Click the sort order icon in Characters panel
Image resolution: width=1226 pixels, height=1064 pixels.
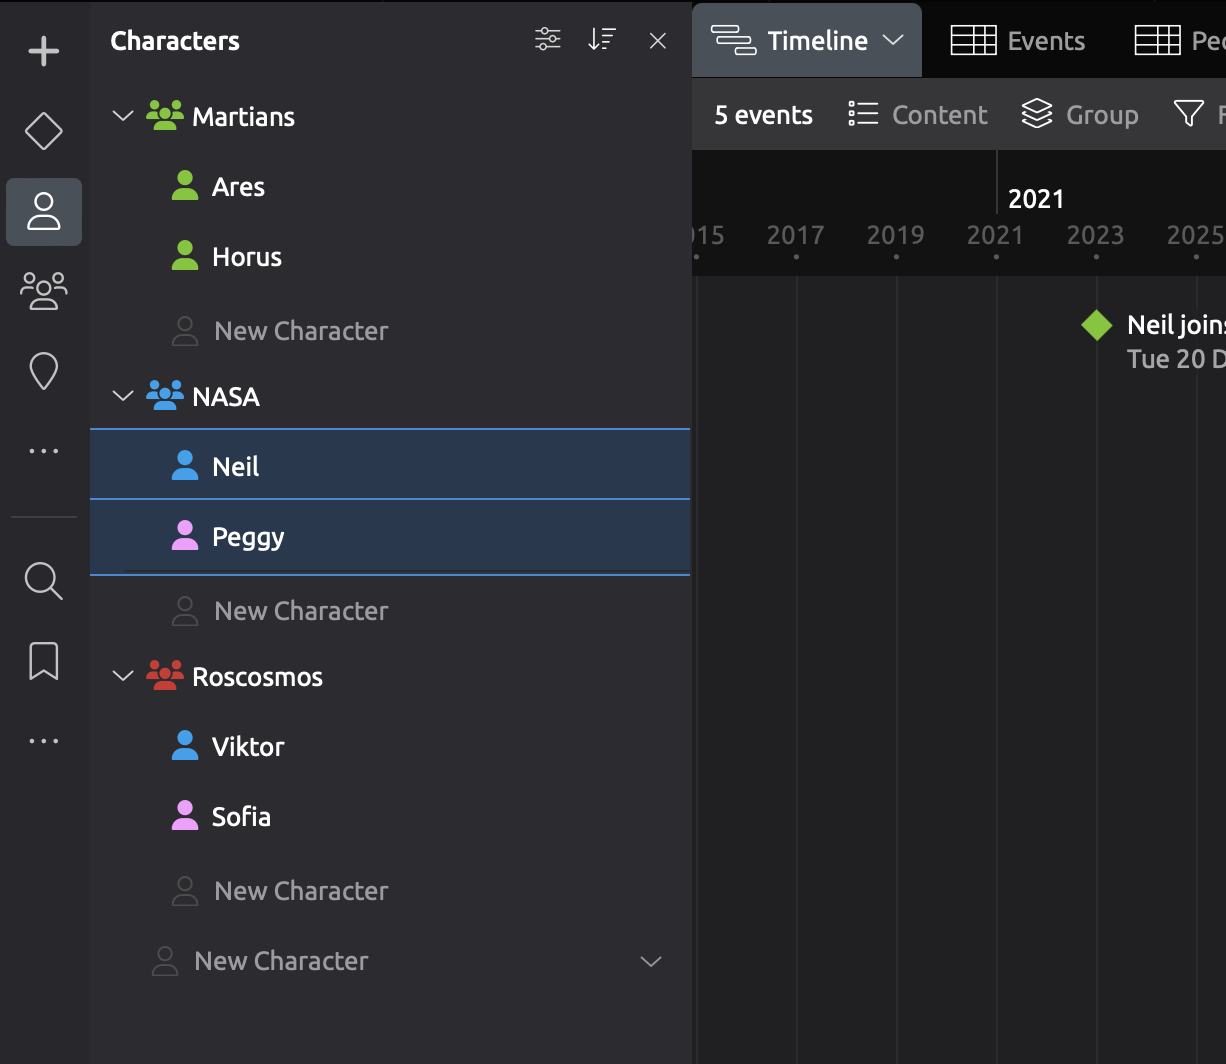click(602, 40)
